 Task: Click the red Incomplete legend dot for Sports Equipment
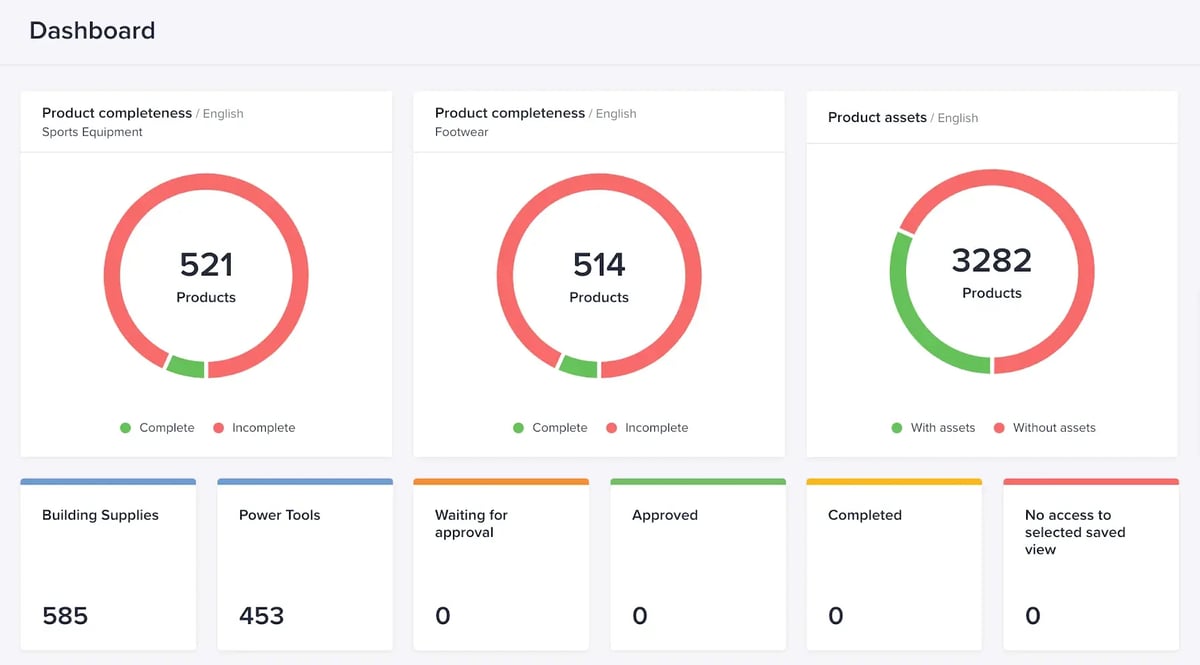click(x=218, y=427)
